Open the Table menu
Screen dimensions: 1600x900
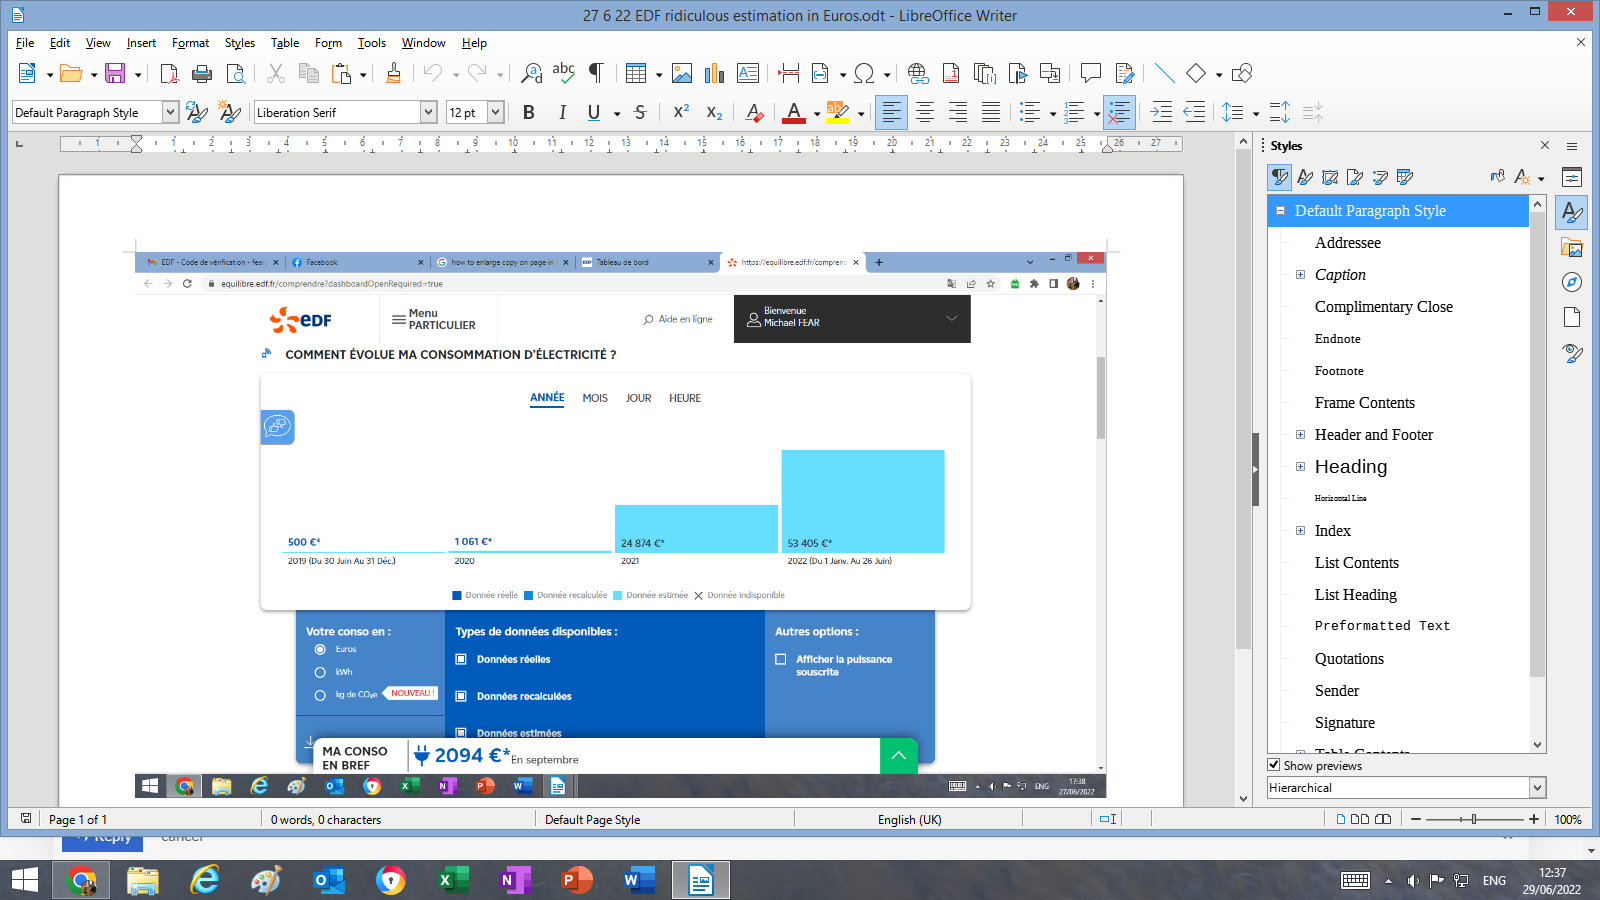click(285, 43)
